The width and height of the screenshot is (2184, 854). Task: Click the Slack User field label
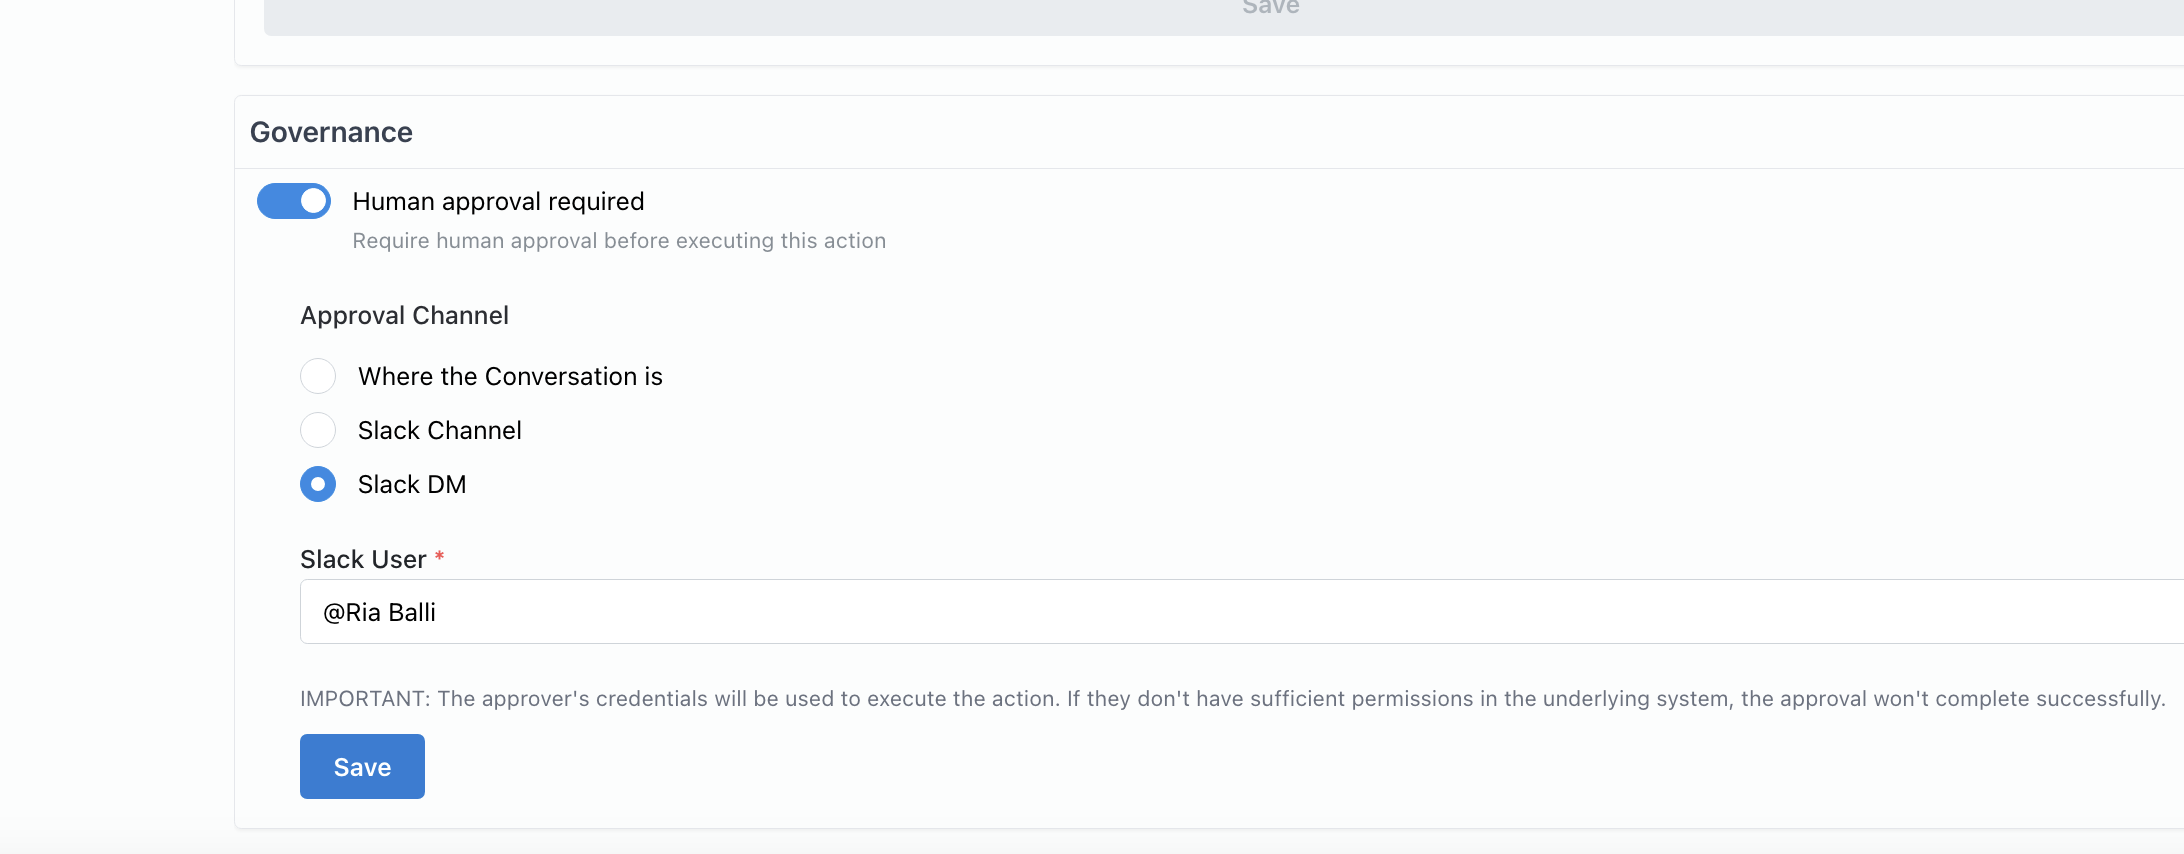coord(363,559)
